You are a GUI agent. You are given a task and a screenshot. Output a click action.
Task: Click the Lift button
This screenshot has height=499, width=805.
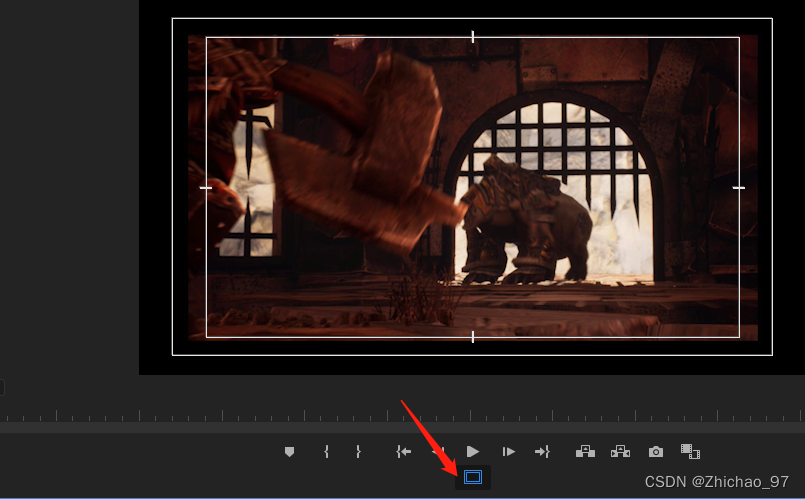585,452
